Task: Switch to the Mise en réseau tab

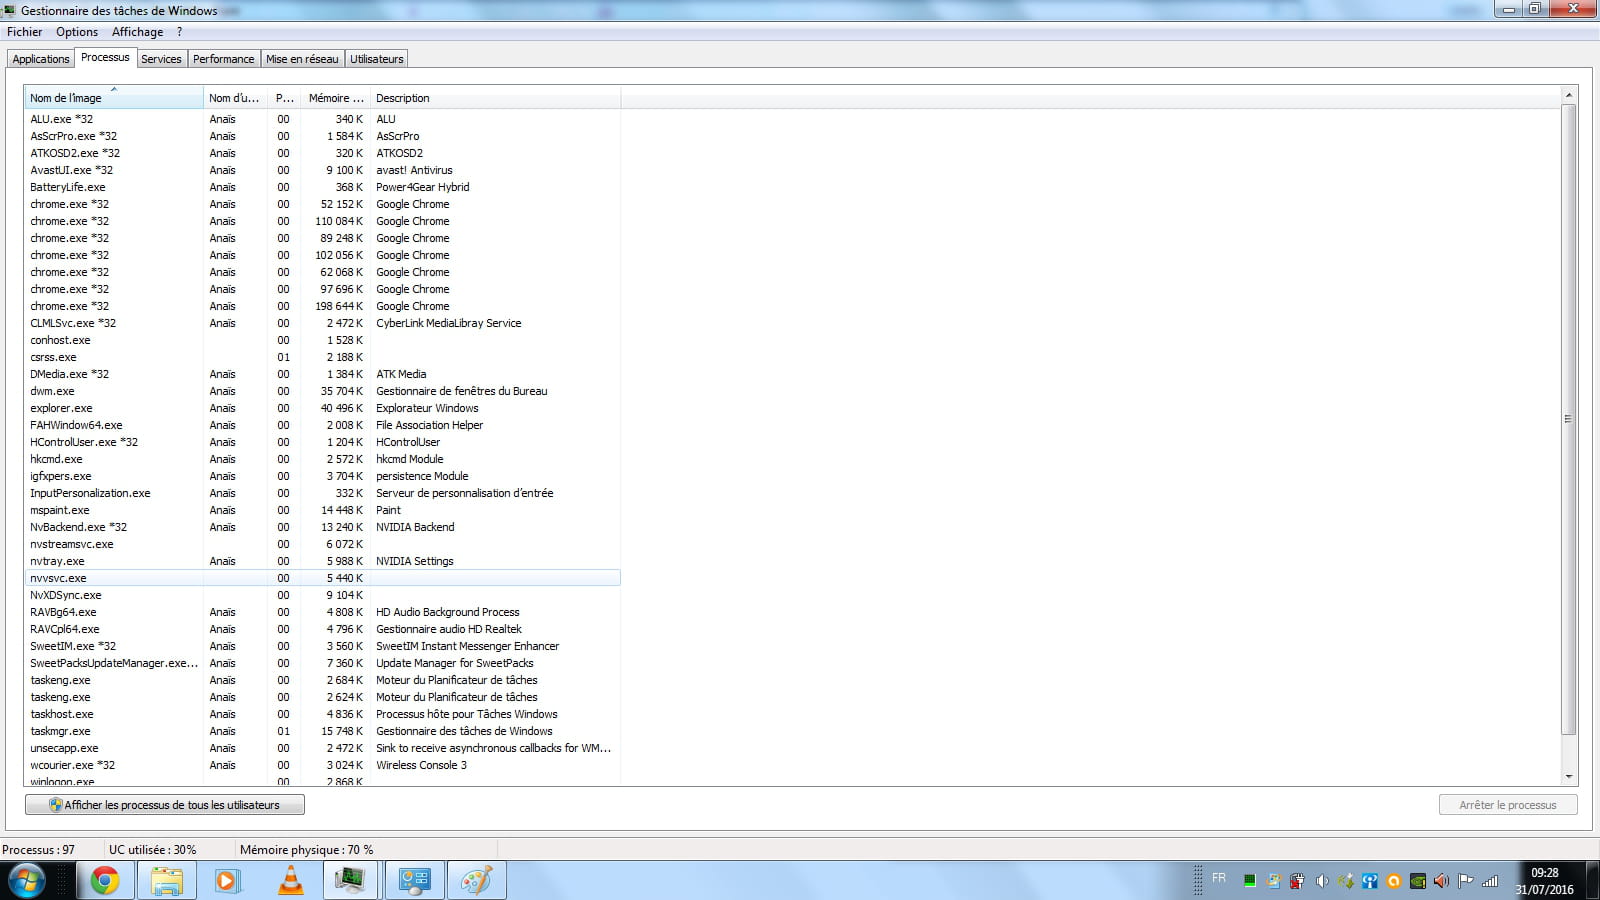Action: (x=302, y=59)
